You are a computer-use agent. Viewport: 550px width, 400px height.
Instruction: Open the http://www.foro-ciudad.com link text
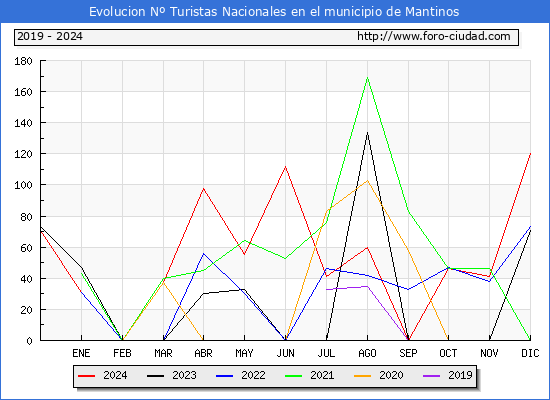click(x=434, y=36)
